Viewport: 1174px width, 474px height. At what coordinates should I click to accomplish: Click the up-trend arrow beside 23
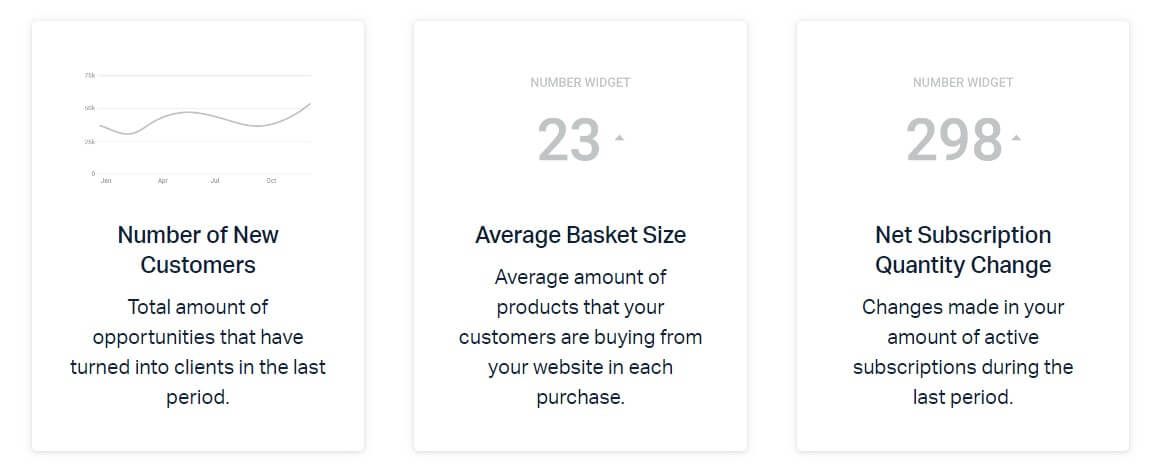pyautogui.click(x=619, y=137)
